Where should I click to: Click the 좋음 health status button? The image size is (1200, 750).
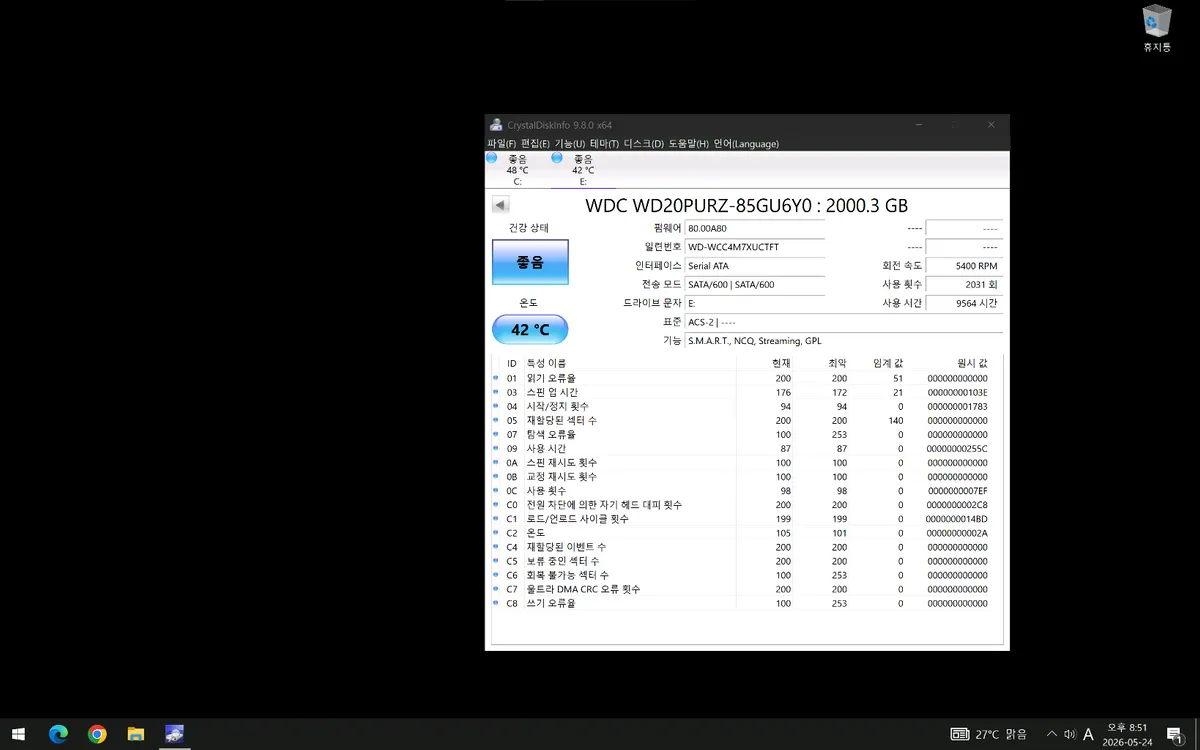530,262
